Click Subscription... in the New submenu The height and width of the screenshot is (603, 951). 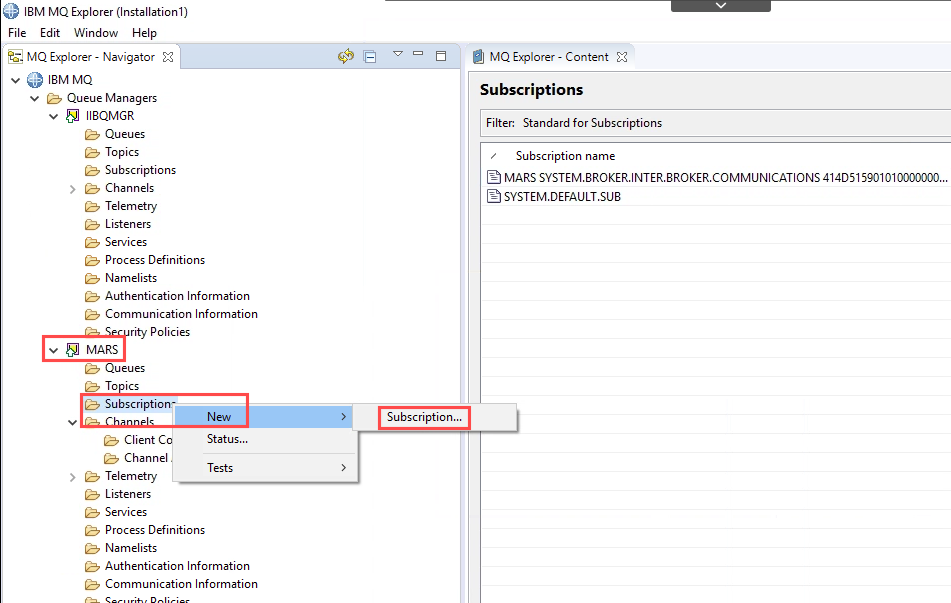coord(424,417)
